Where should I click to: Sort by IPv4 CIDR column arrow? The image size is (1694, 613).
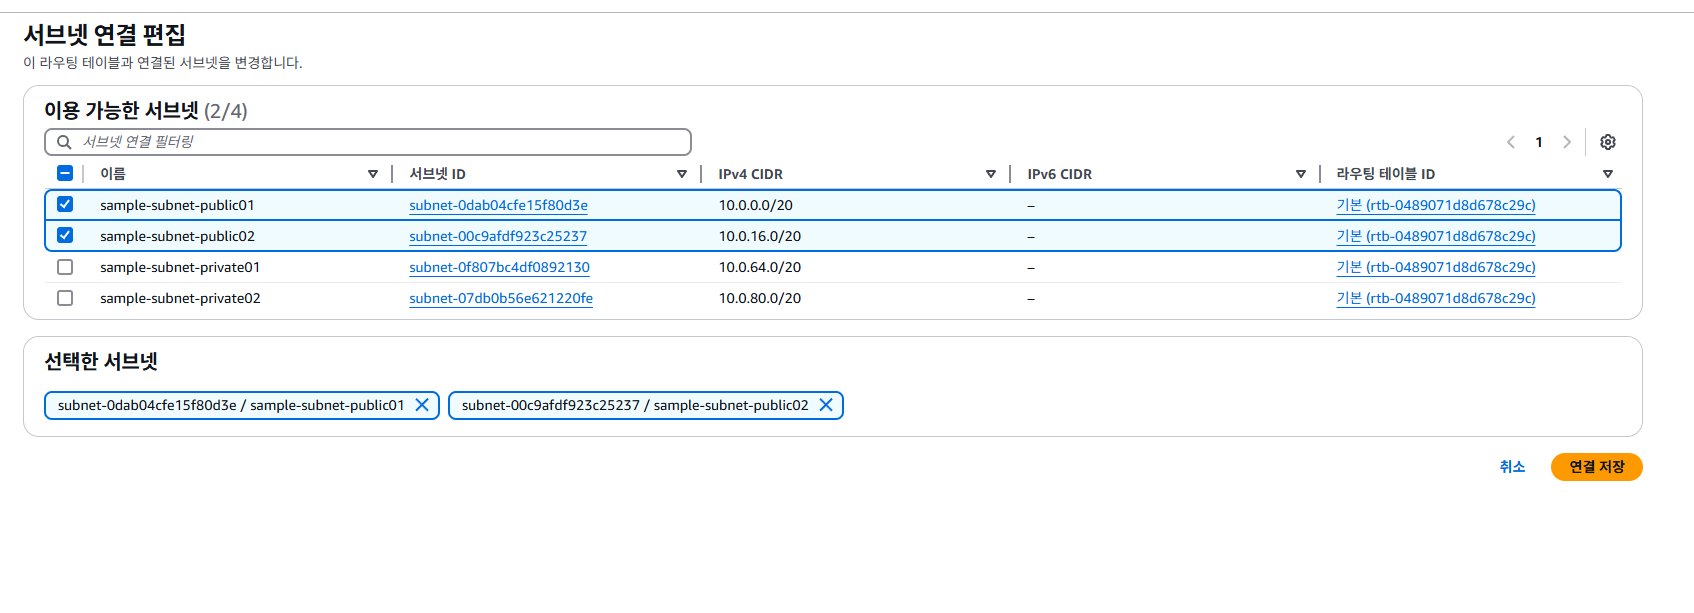click(x=991, y=174)
